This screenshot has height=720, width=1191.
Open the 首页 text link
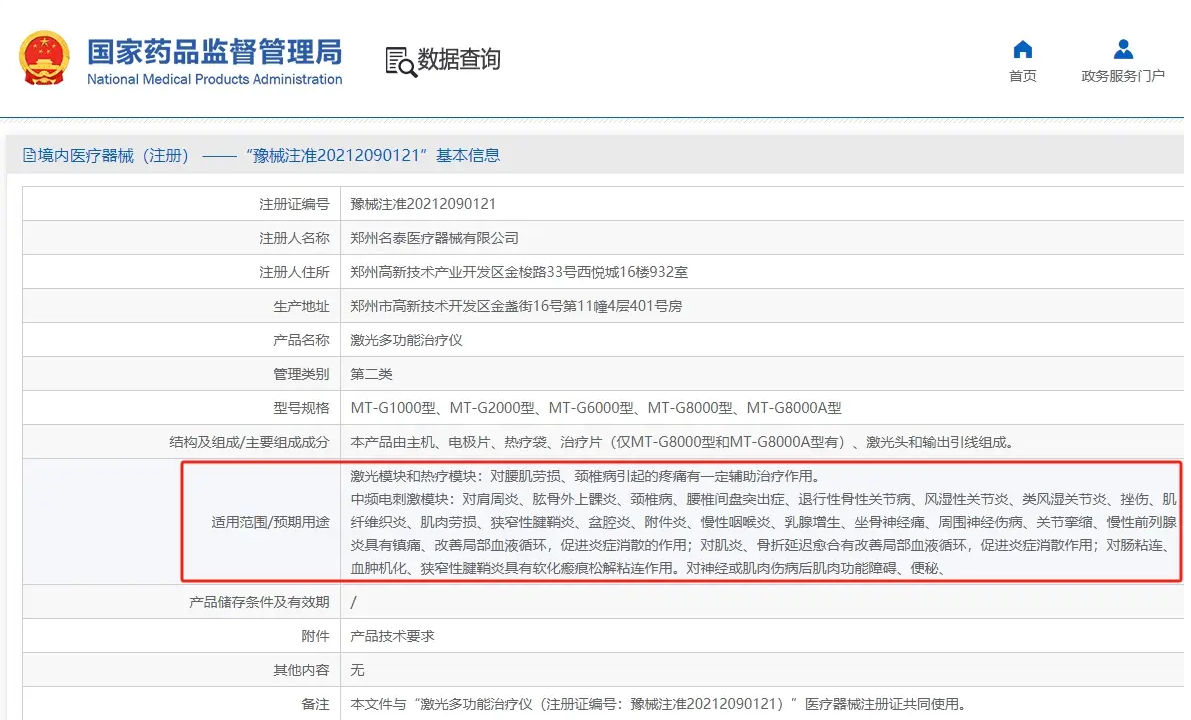click(1022, 77)
